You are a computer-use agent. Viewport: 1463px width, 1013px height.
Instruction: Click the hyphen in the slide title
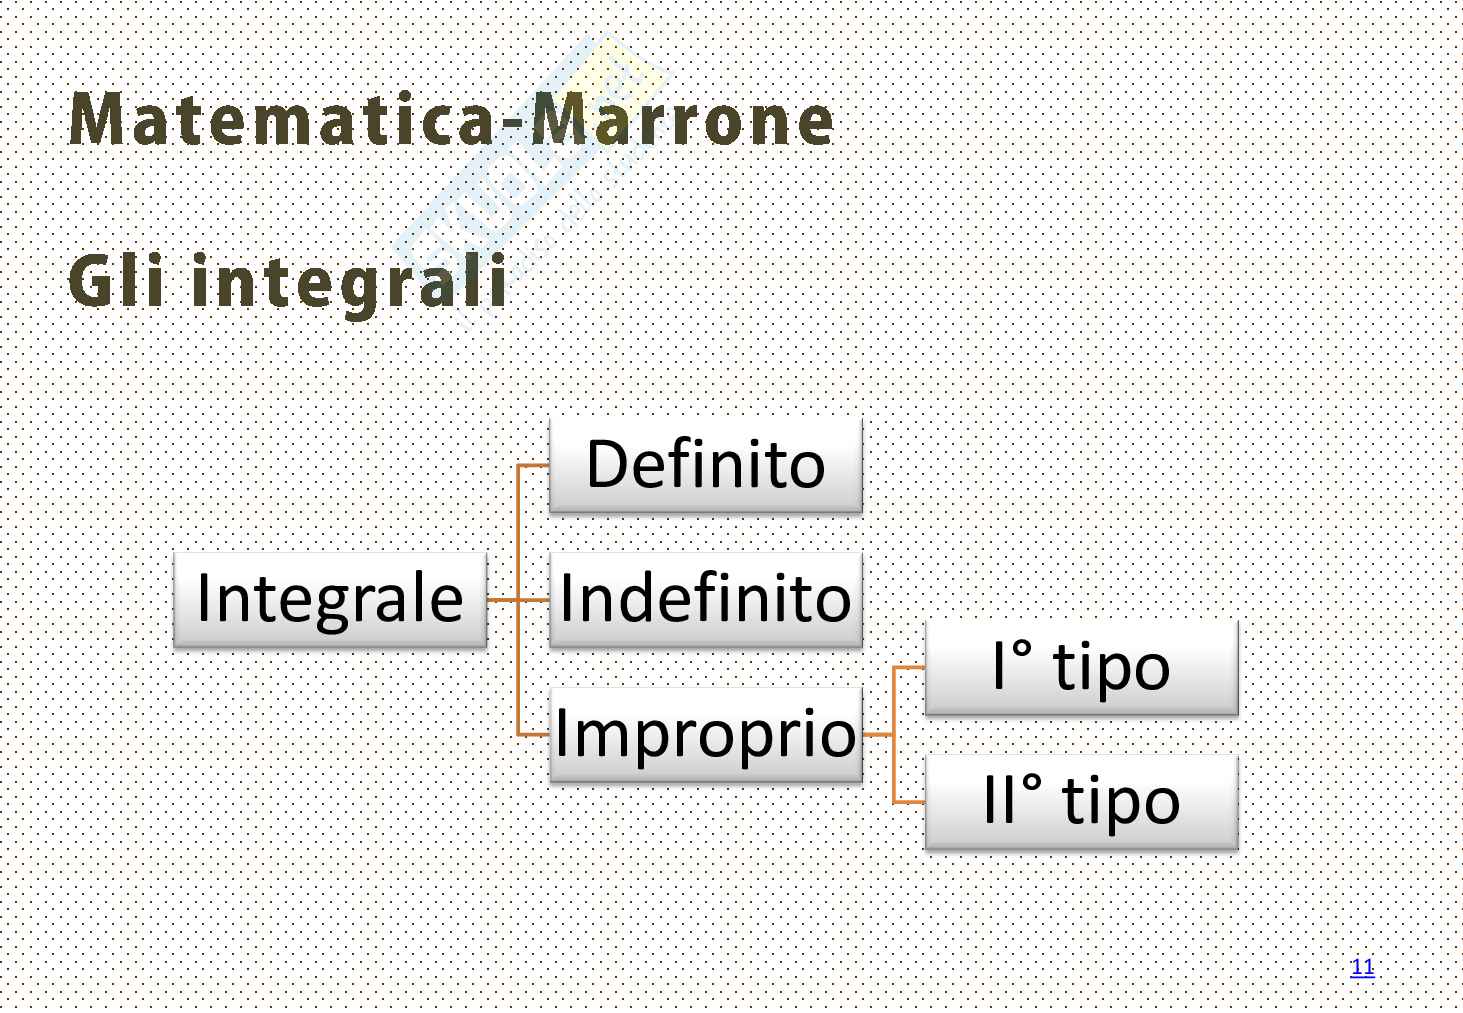(514, 124)
